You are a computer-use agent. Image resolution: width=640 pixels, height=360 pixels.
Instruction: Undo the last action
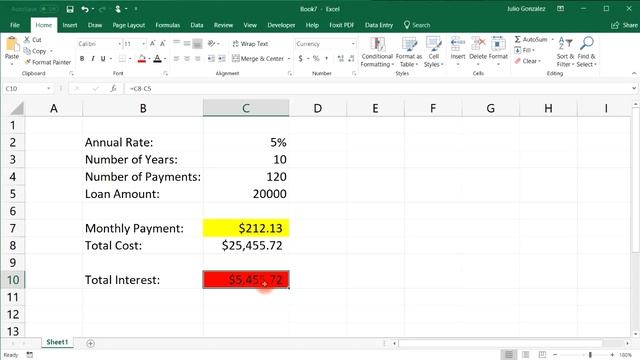(x=85, y=9)
